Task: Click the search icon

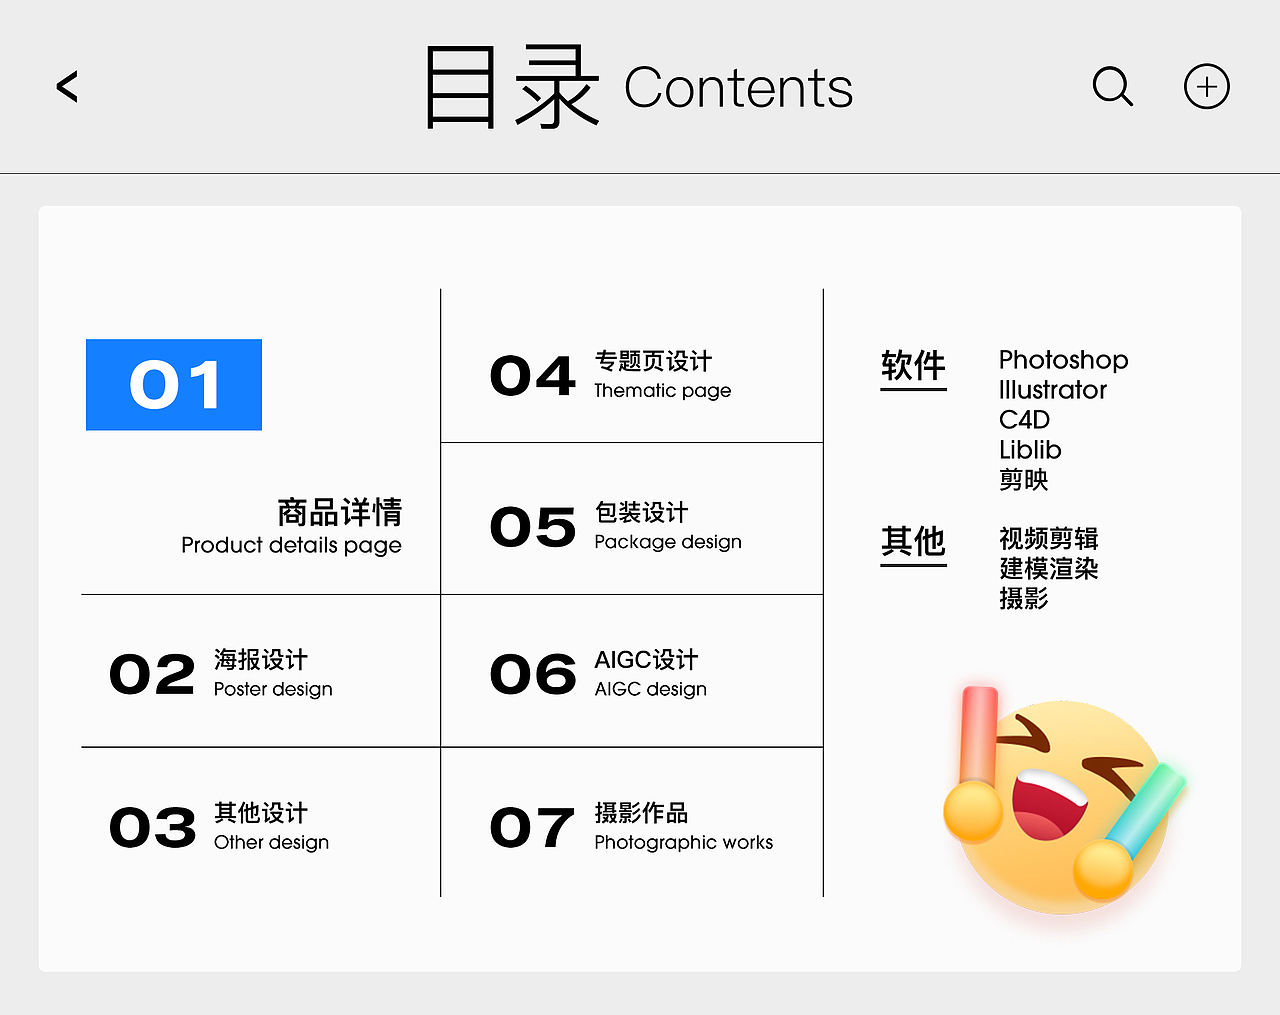Action: 1113,87
